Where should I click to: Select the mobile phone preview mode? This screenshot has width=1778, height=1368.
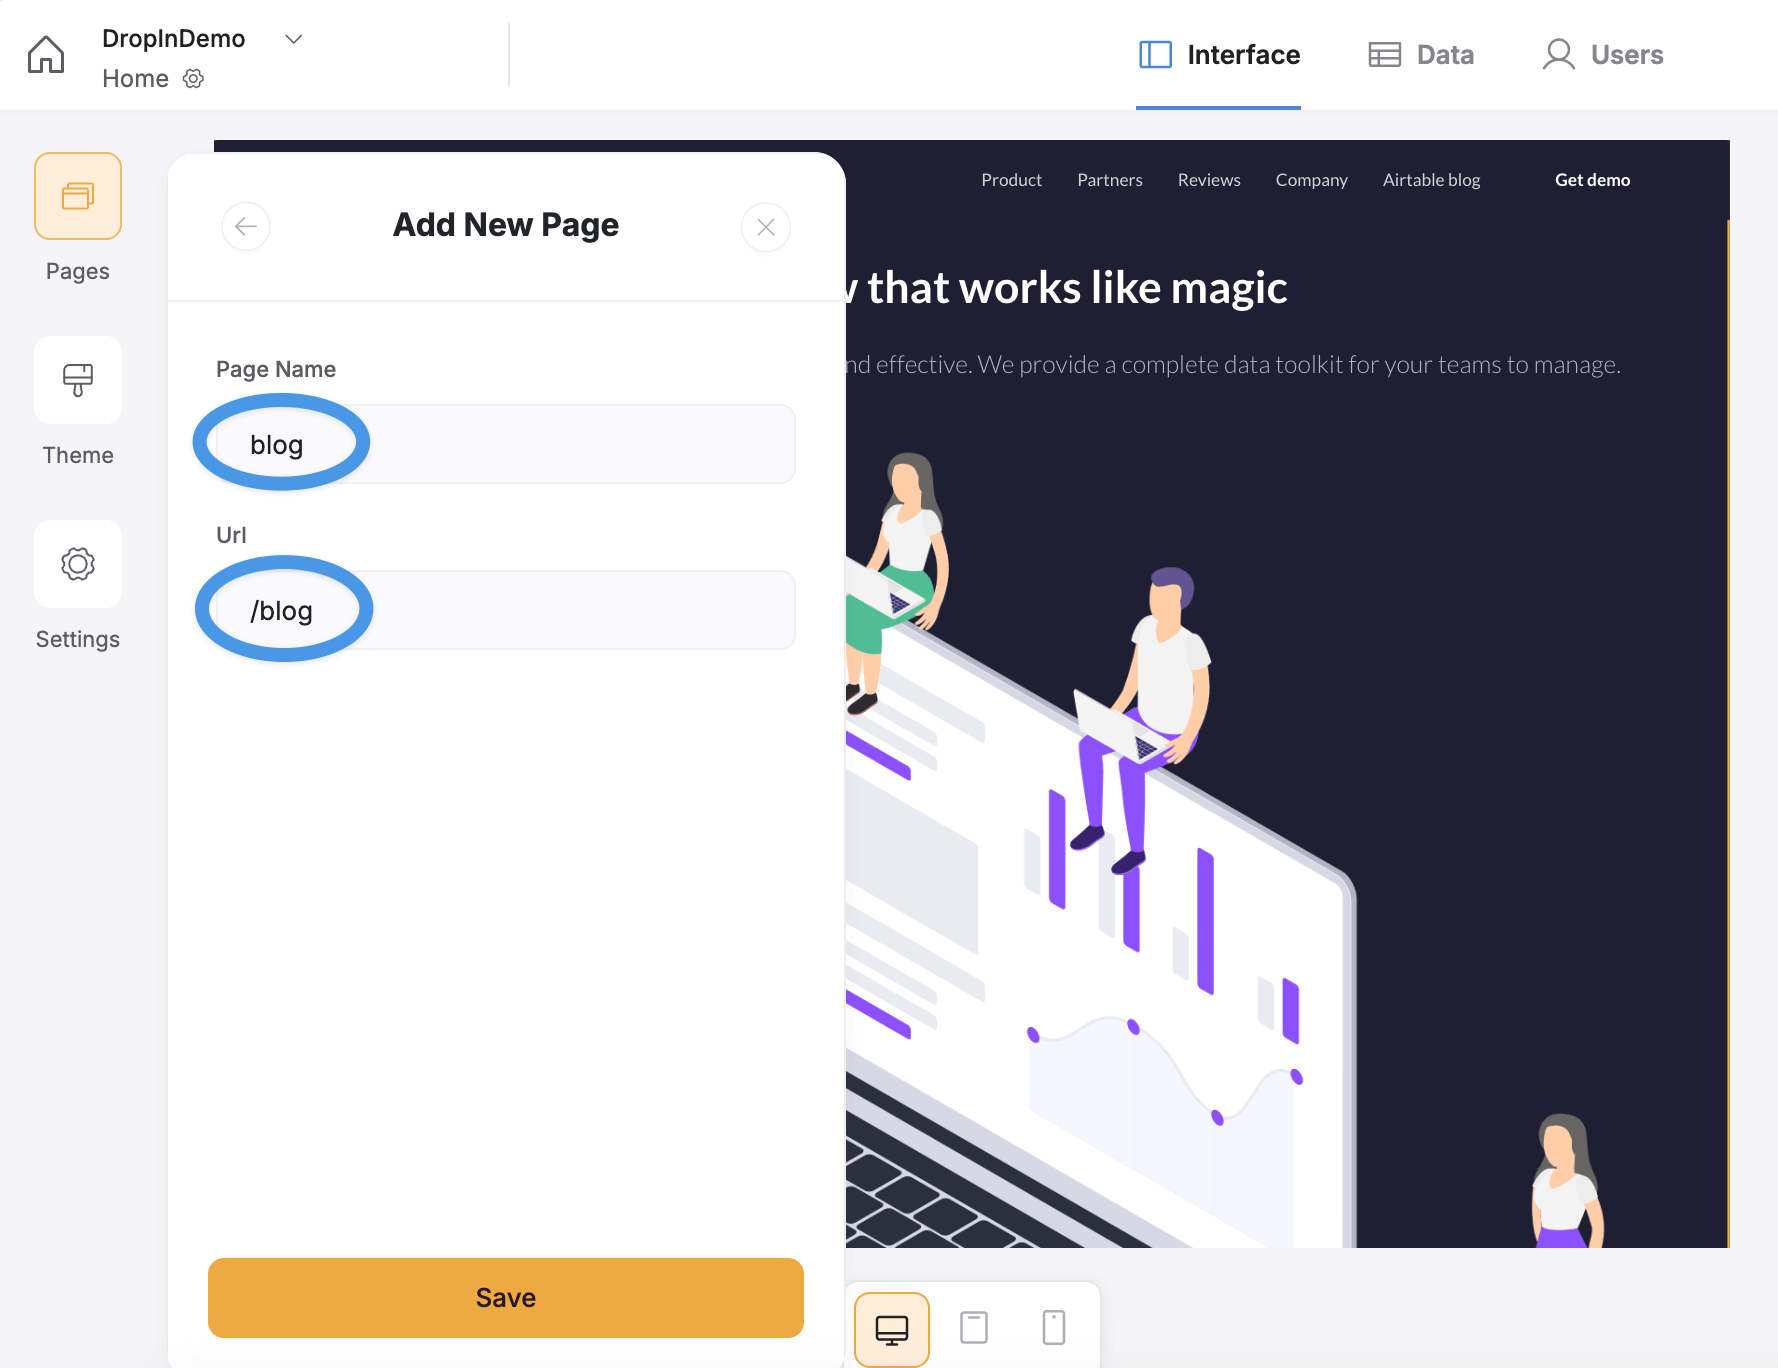pyautogui.click(x=1054, y=1328)
